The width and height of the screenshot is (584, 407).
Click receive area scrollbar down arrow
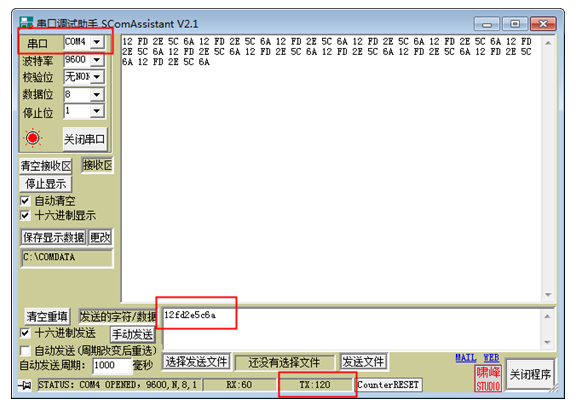pos(548,295)
